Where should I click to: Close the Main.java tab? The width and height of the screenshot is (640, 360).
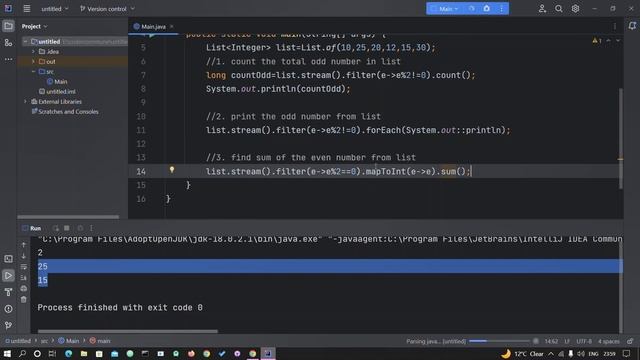tap(172, 27)
